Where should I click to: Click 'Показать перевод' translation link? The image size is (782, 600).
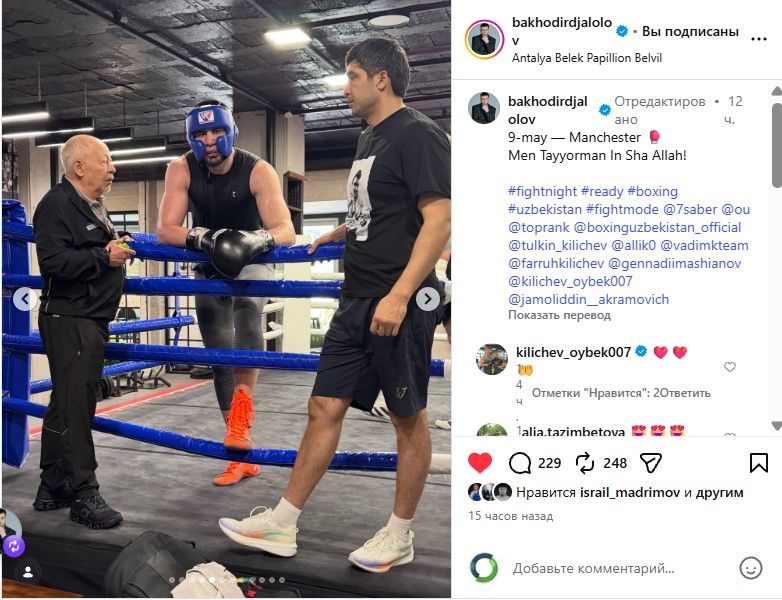point(559,315)
